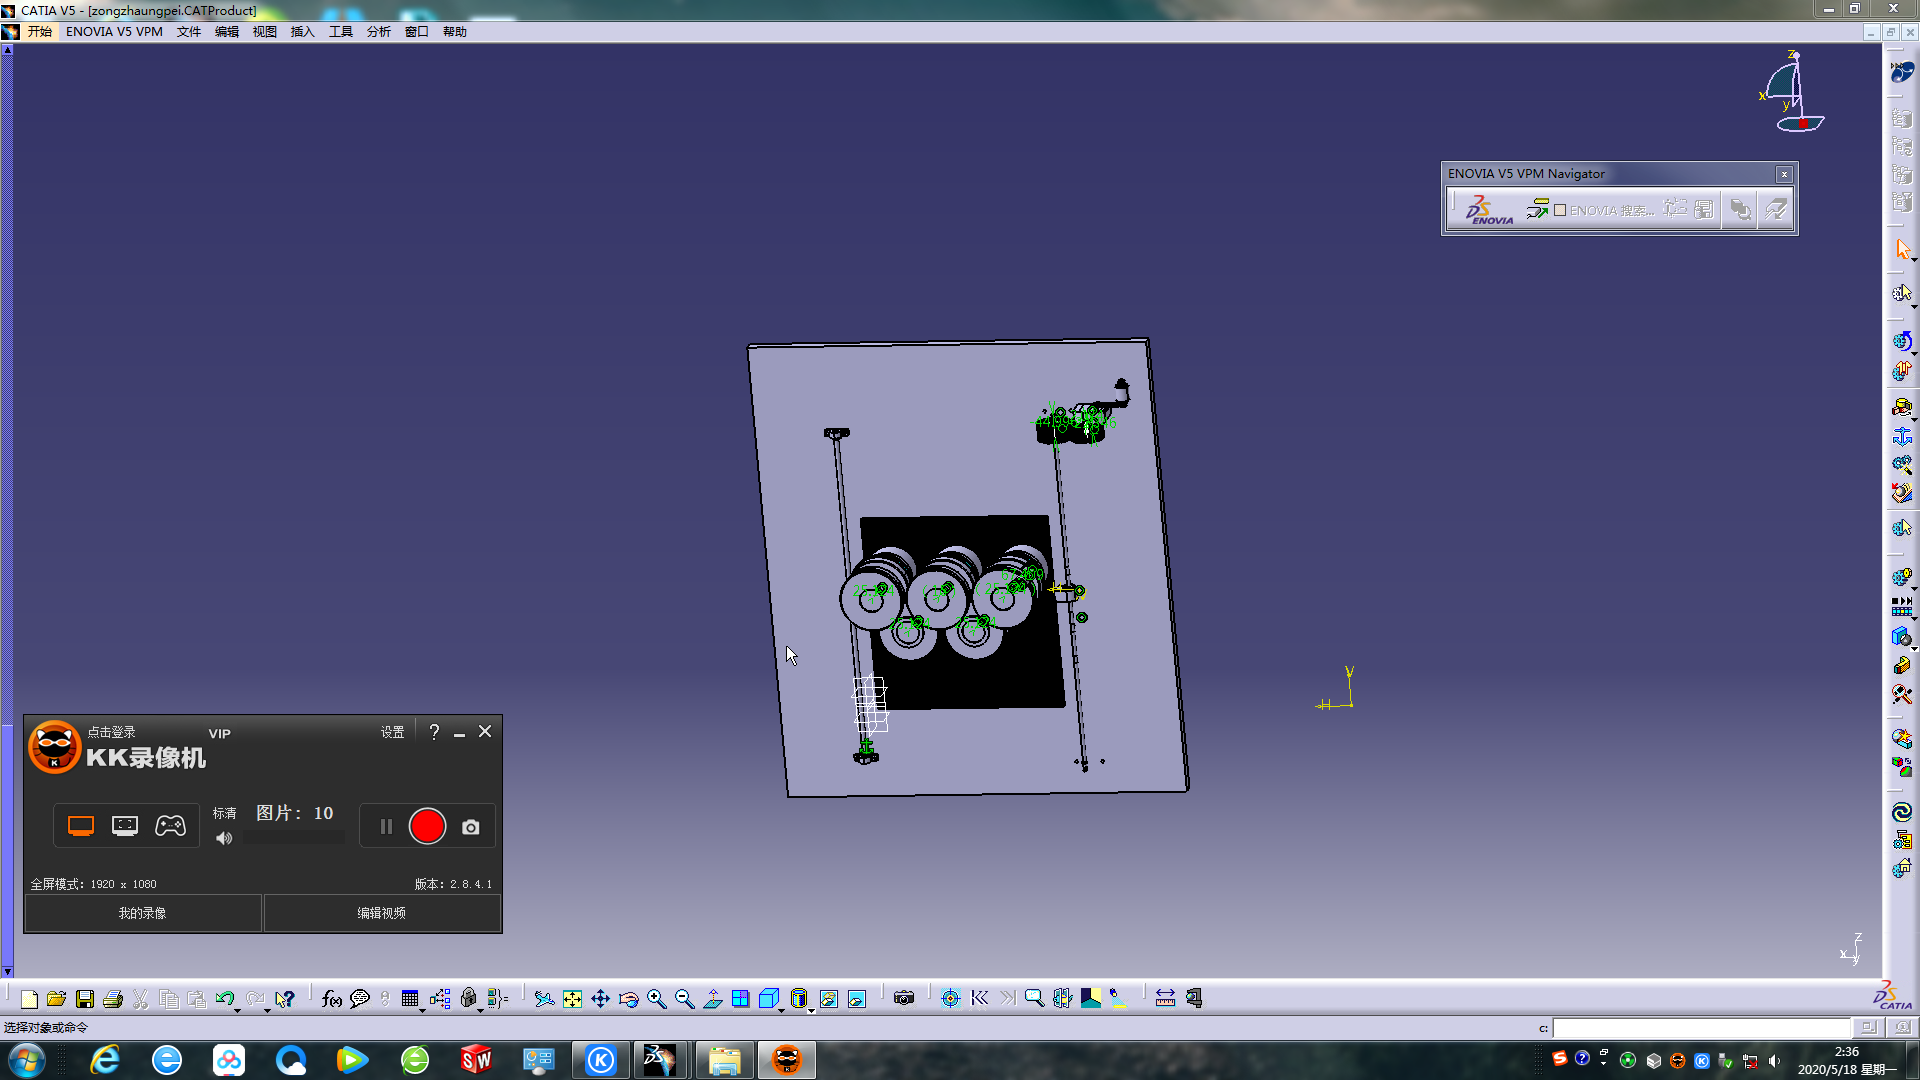This screenshot has height=1080, width=1920.
Task: Expand the view mode dropdown arrow
Action: coord(811,1010)
